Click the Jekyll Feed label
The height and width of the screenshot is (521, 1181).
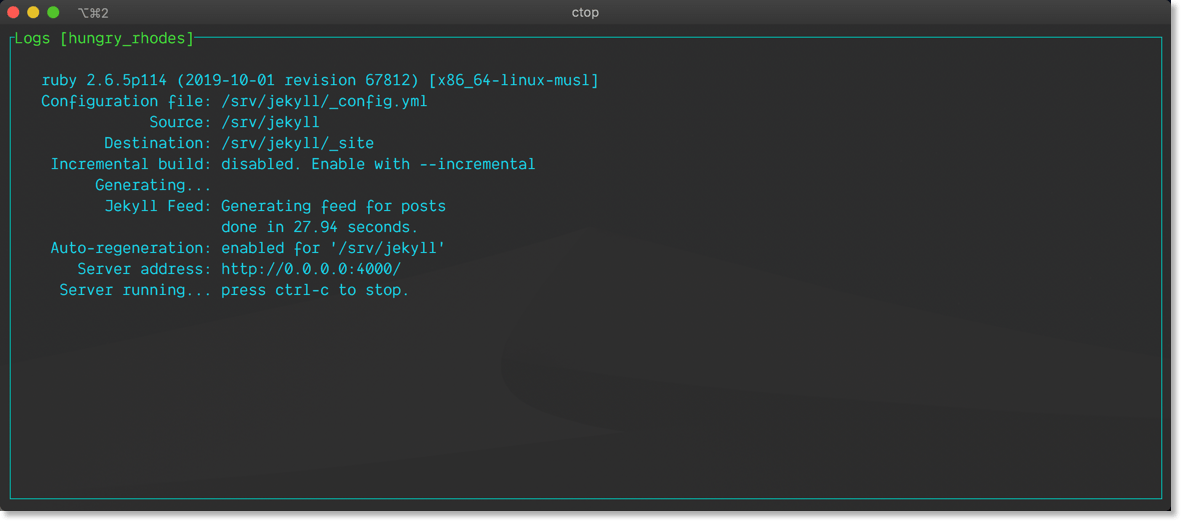[157, 206]
